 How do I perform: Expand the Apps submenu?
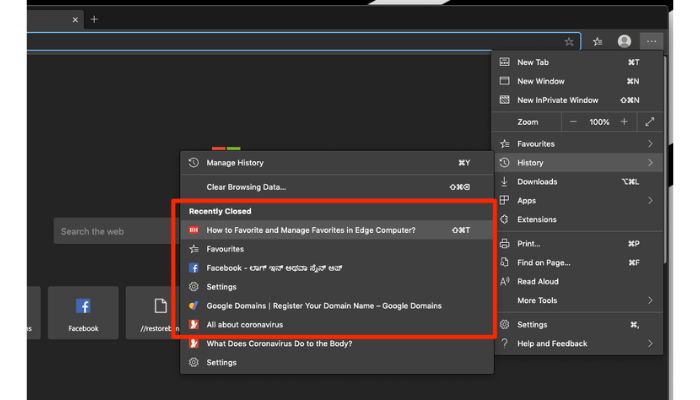pos(576,200)
